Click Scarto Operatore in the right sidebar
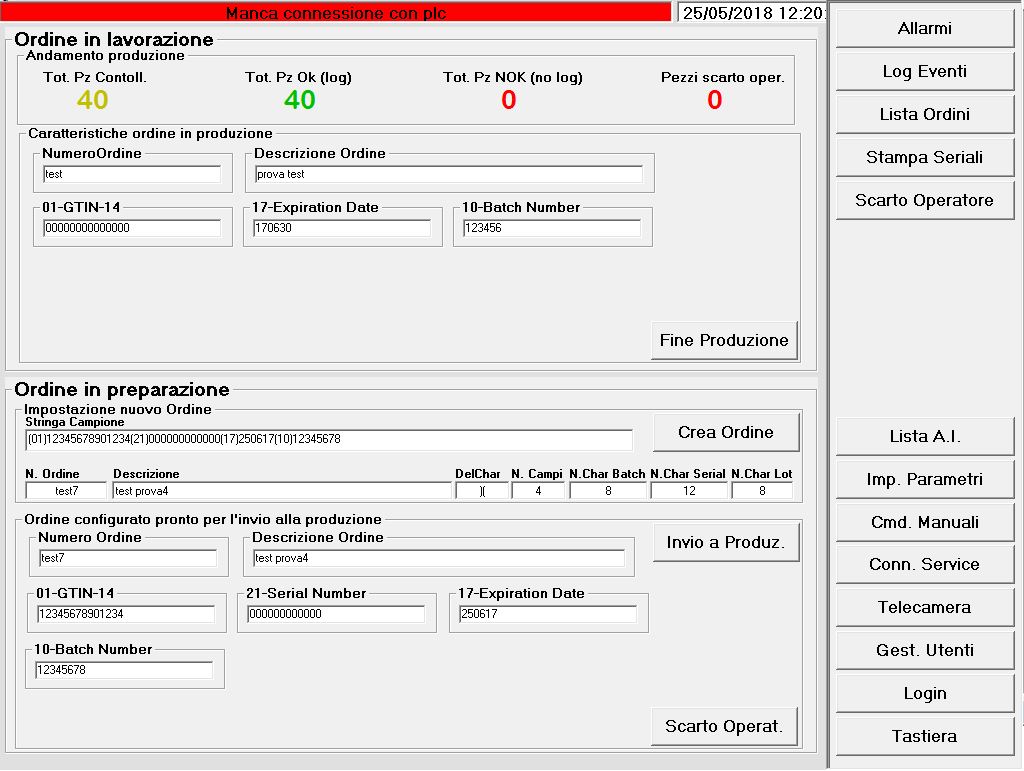Screen dimensions: 1024x771 tap(924, 200)
